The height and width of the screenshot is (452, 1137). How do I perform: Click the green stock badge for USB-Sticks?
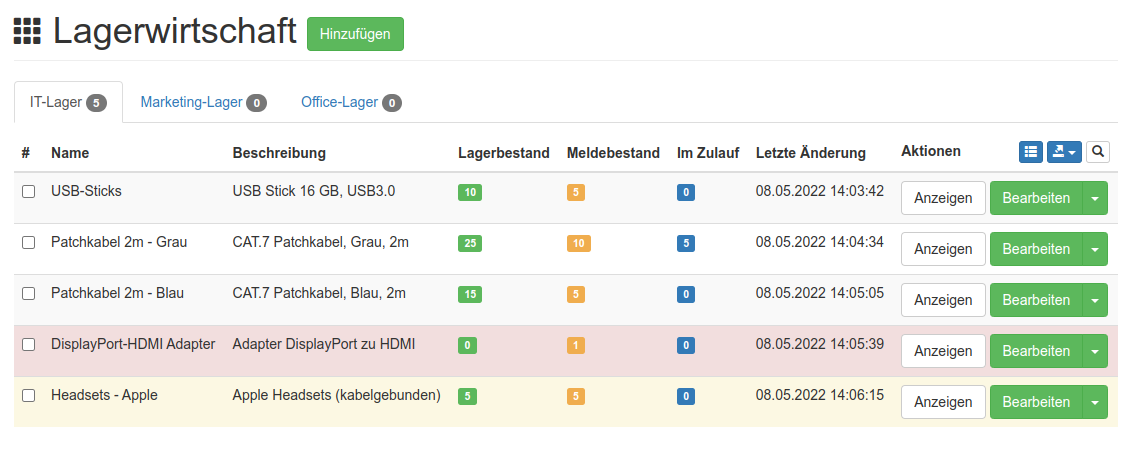pos(470,192)
